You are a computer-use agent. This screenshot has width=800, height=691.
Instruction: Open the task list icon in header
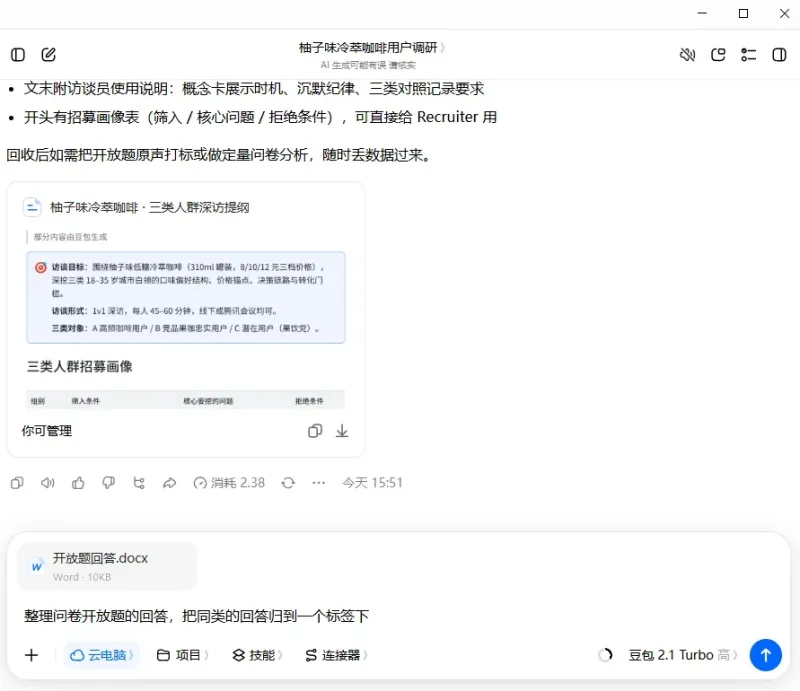(x=748, y=55)
